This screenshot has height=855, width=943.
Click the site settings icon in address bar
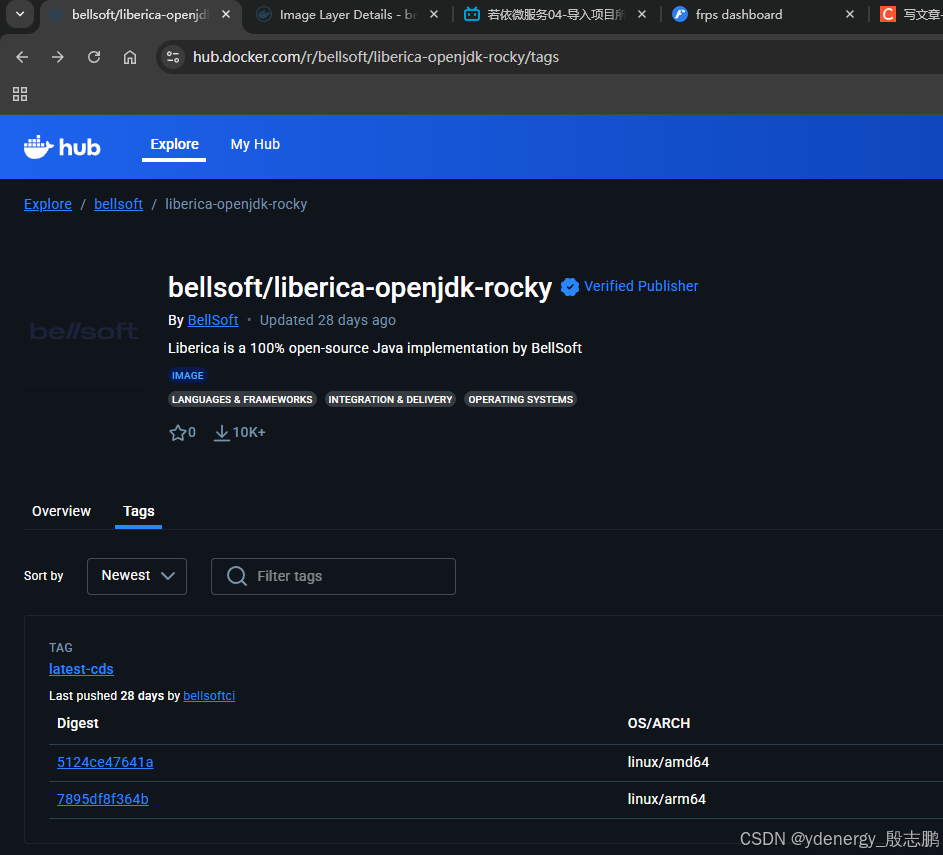pyautogui.click(x=173, y=57)
